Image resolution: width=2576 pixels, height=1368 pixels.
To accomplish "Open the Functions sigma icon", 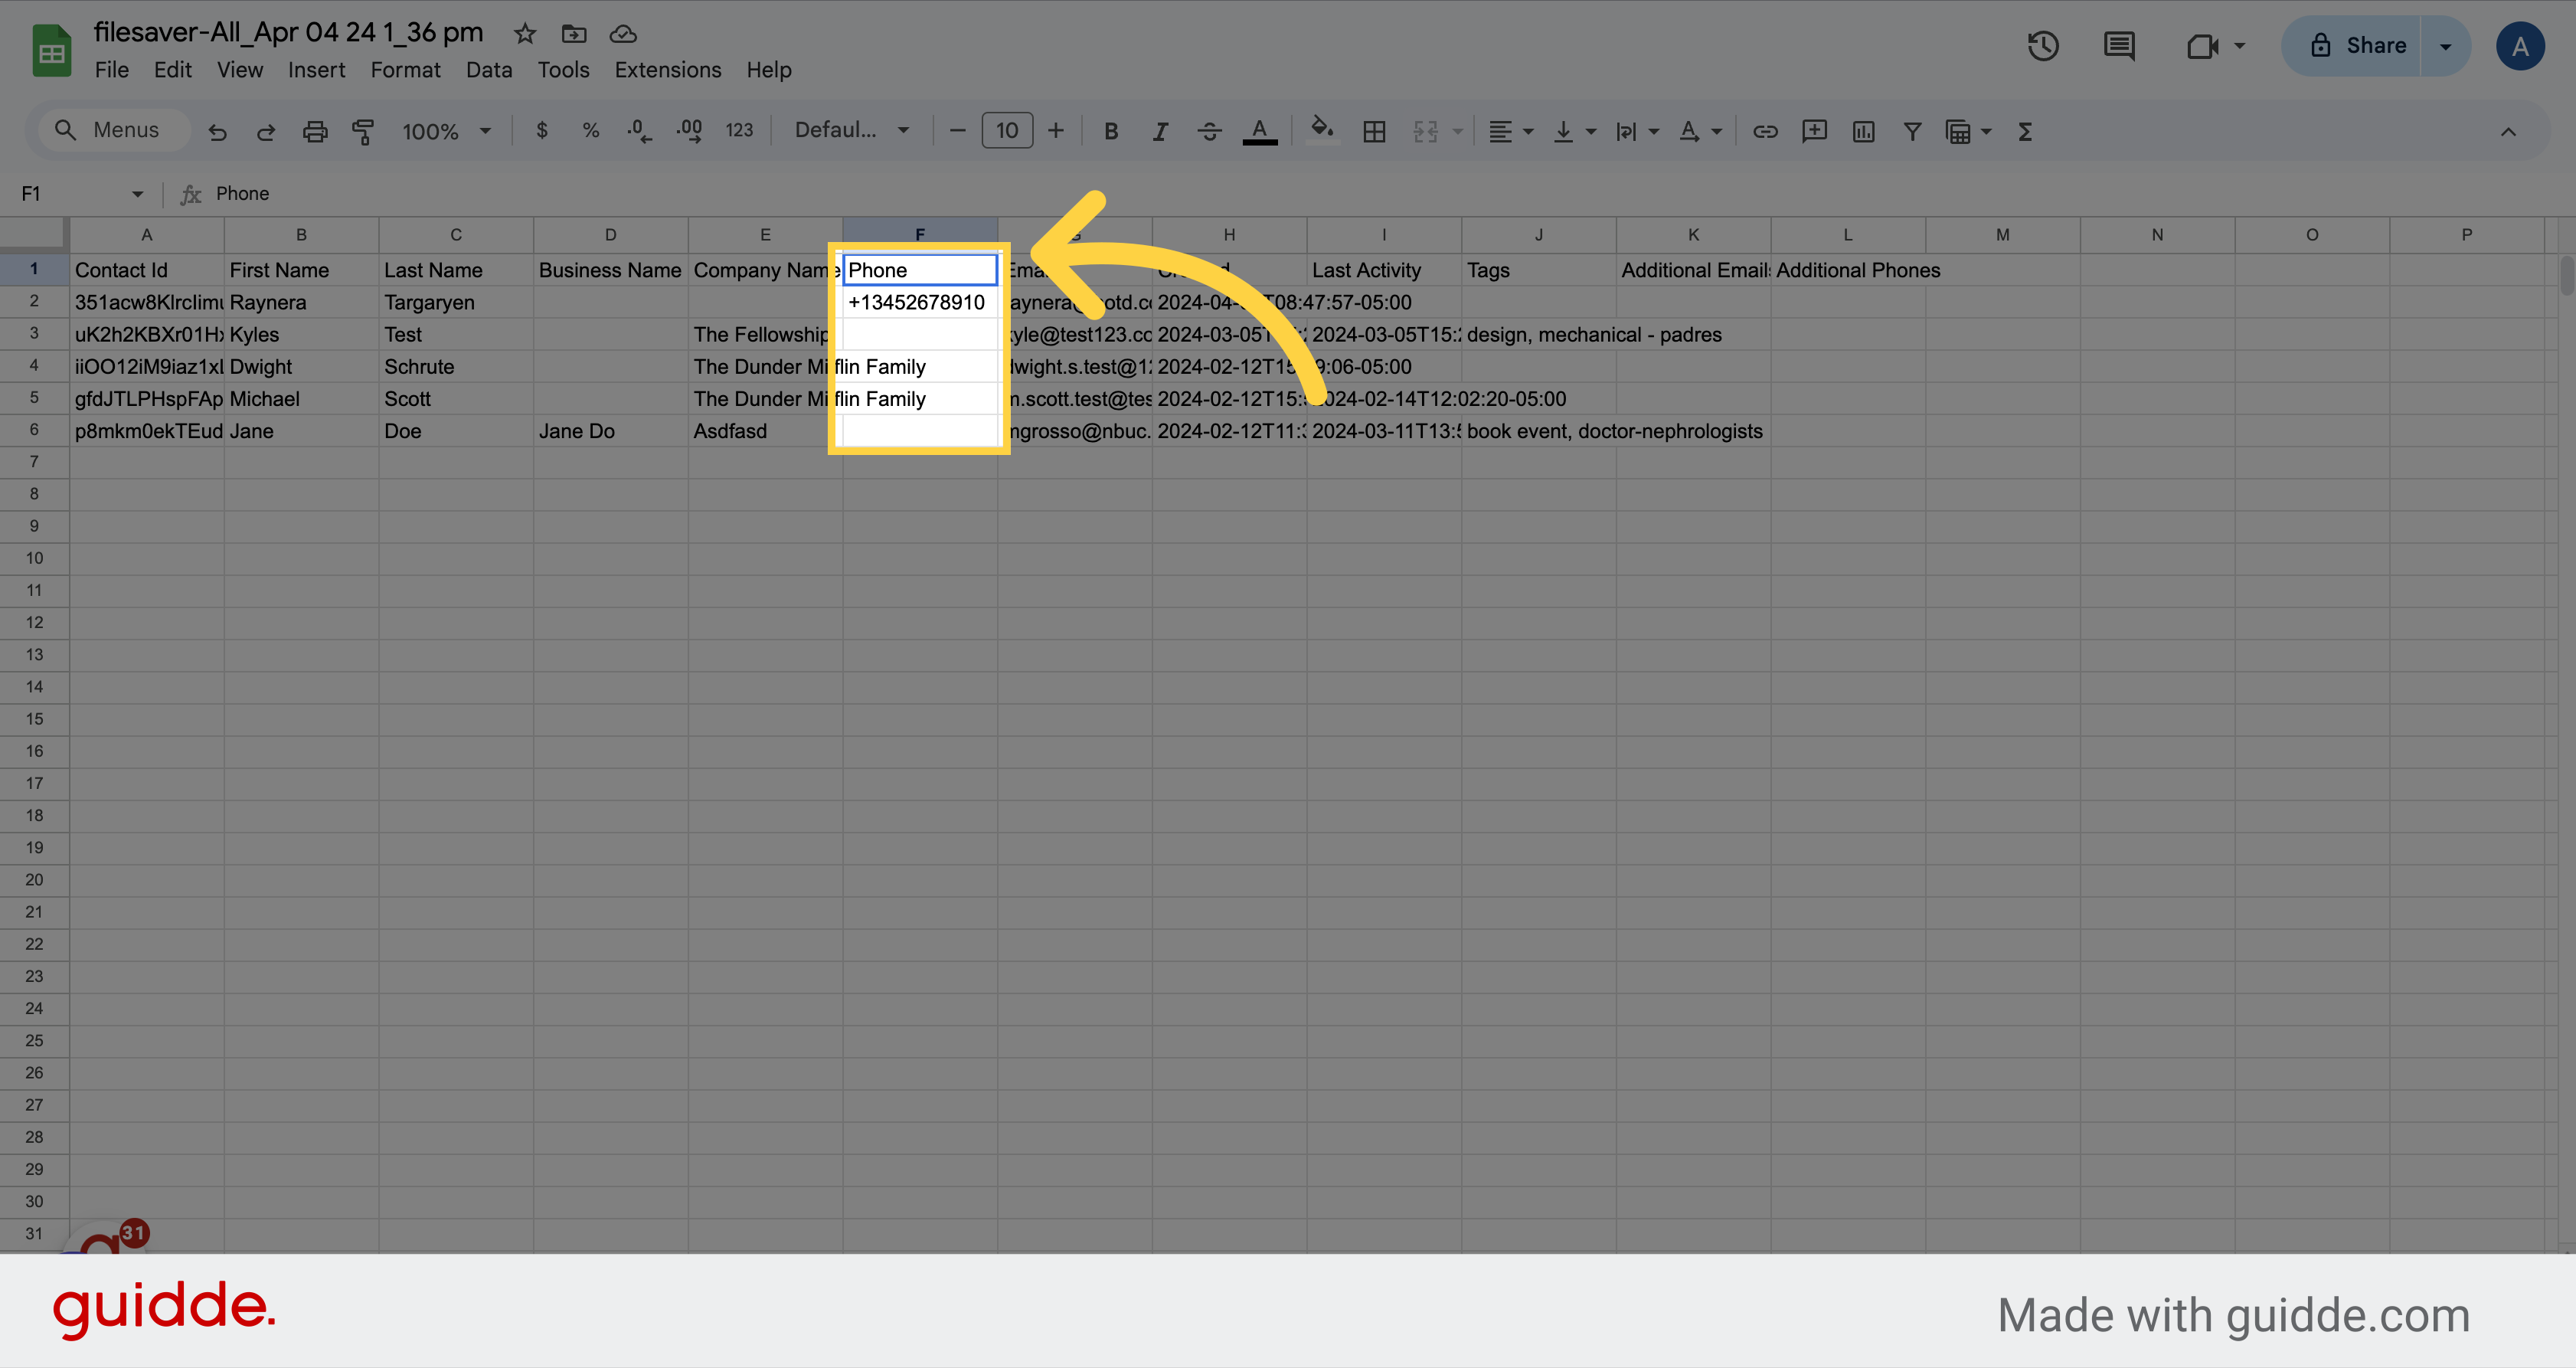I will 2025,131.
